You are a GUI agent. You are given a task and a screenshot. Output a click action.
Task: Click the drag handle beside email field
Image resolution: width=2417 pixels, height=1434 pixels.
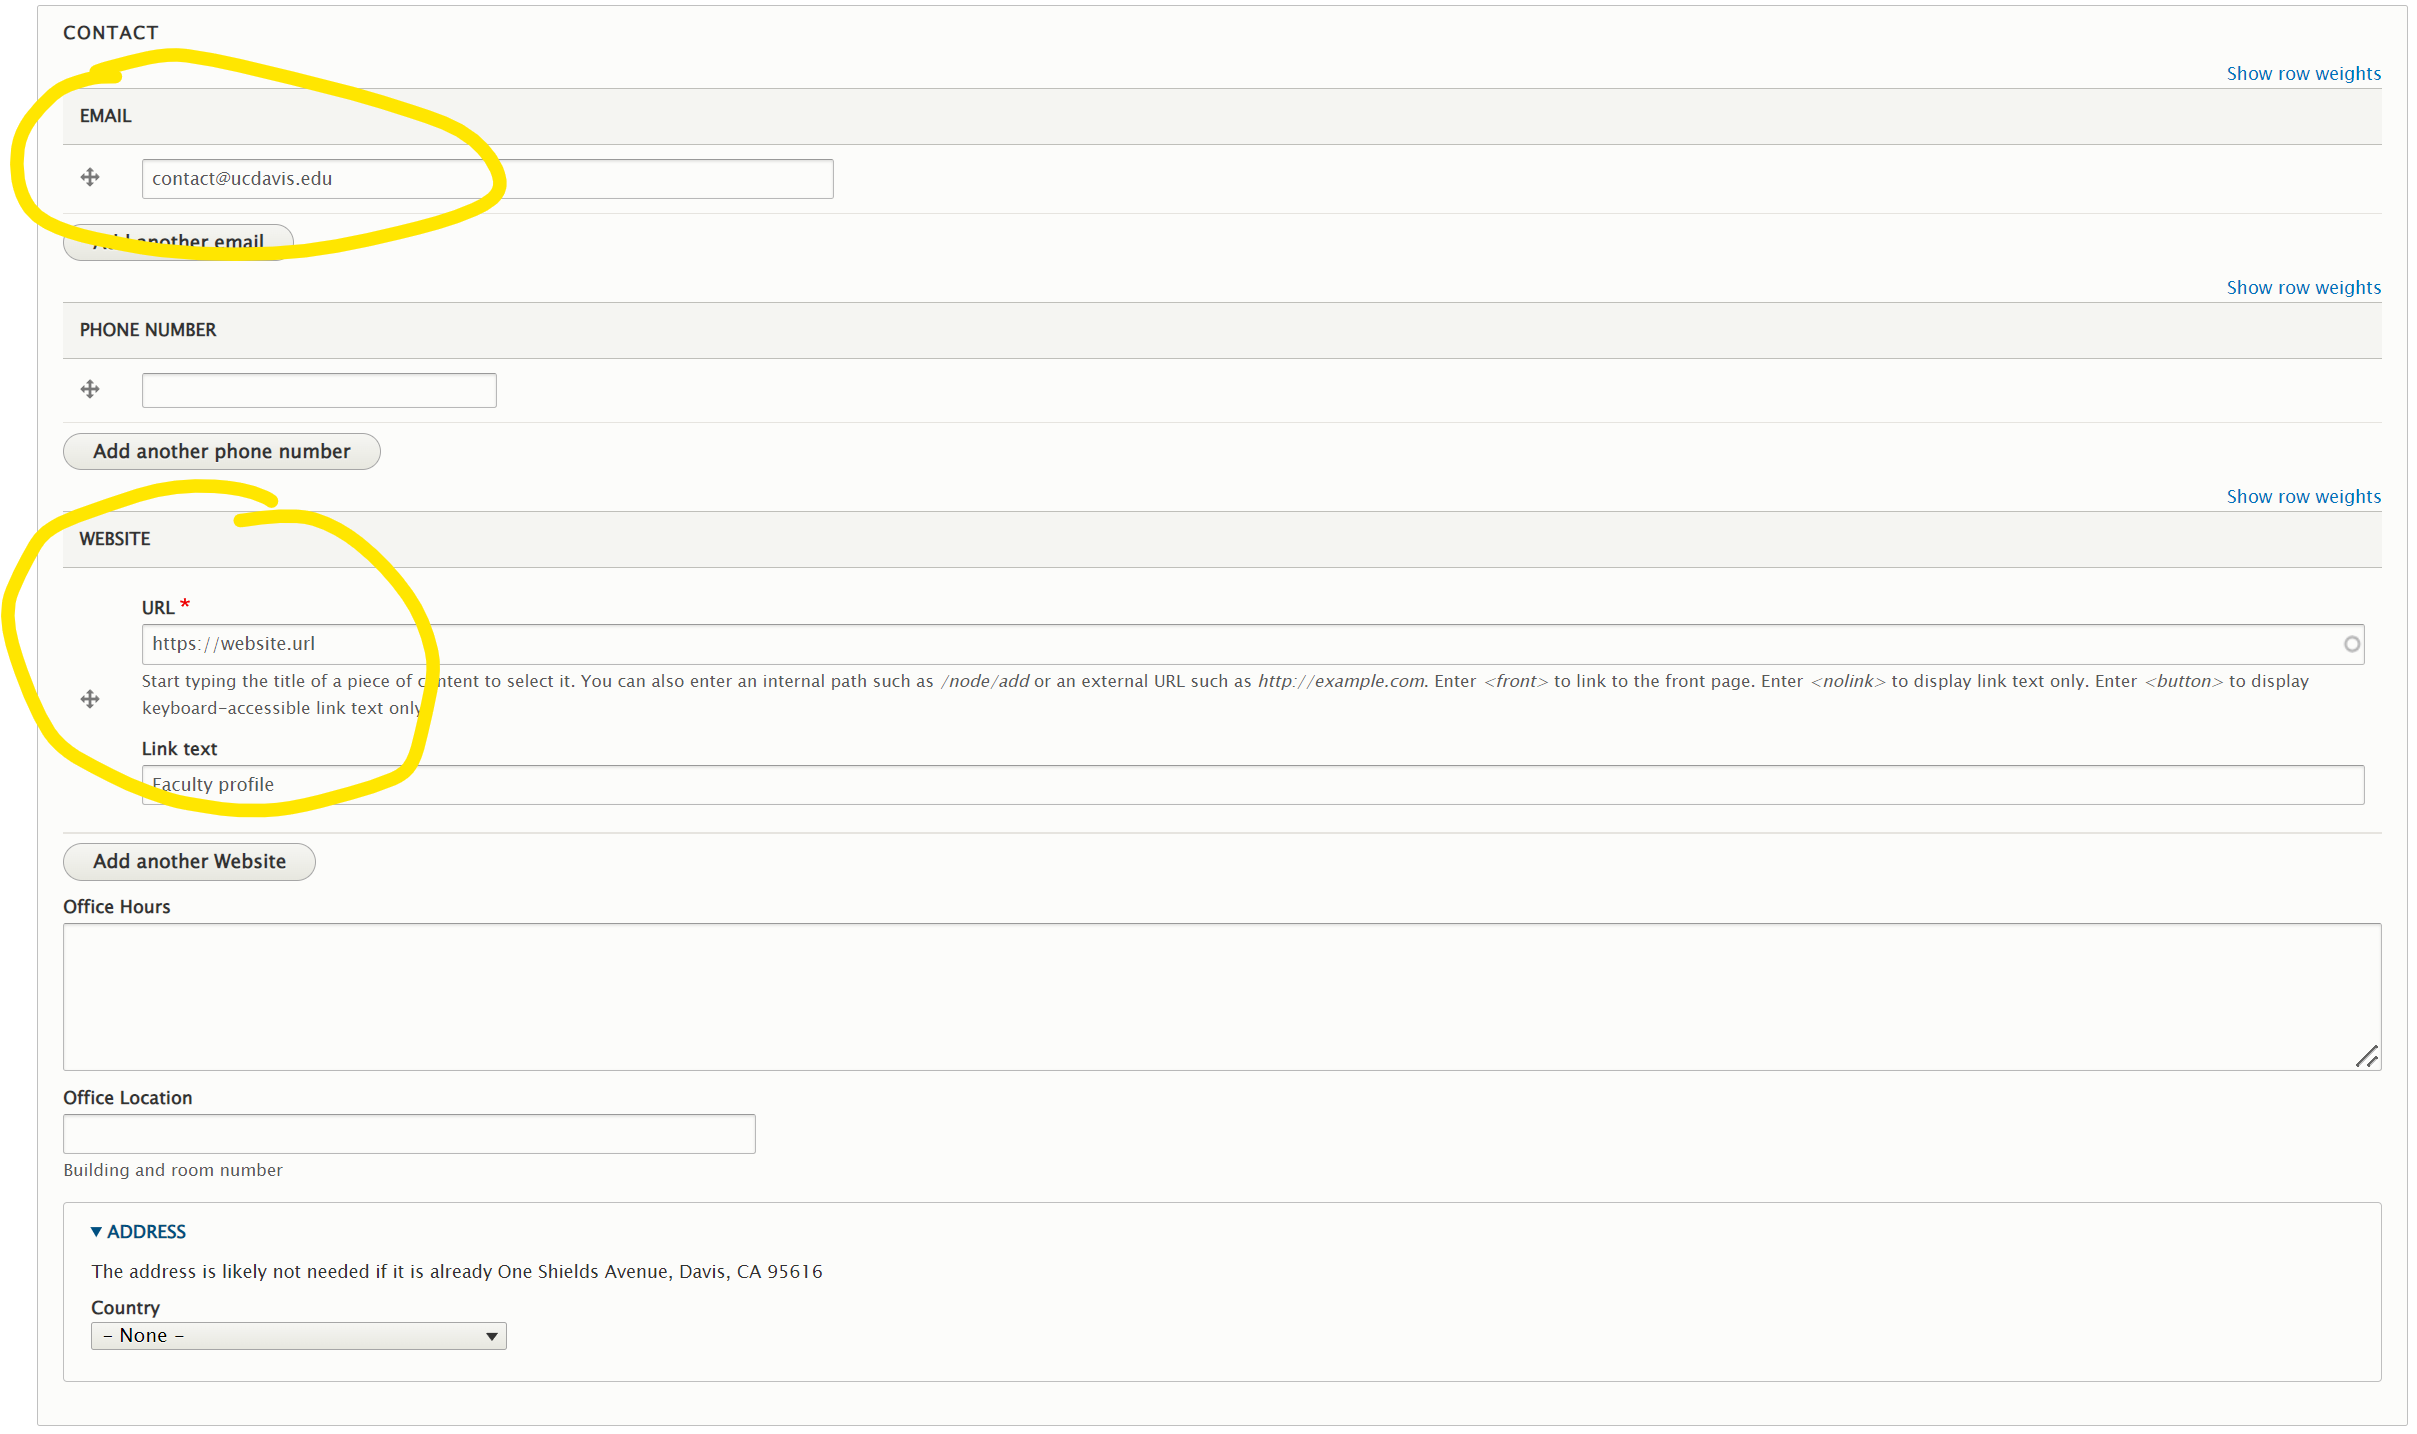(90, 178)
